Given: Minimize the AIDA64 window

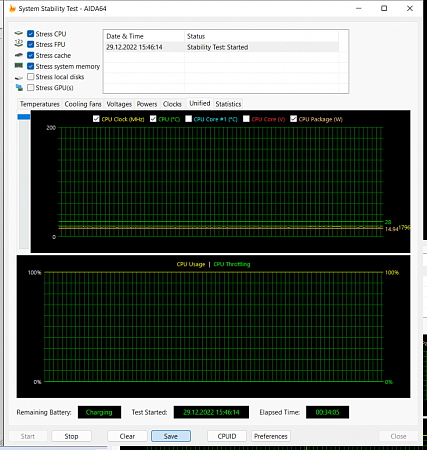Looking at the screenshot, I should [x=359, y=8].
